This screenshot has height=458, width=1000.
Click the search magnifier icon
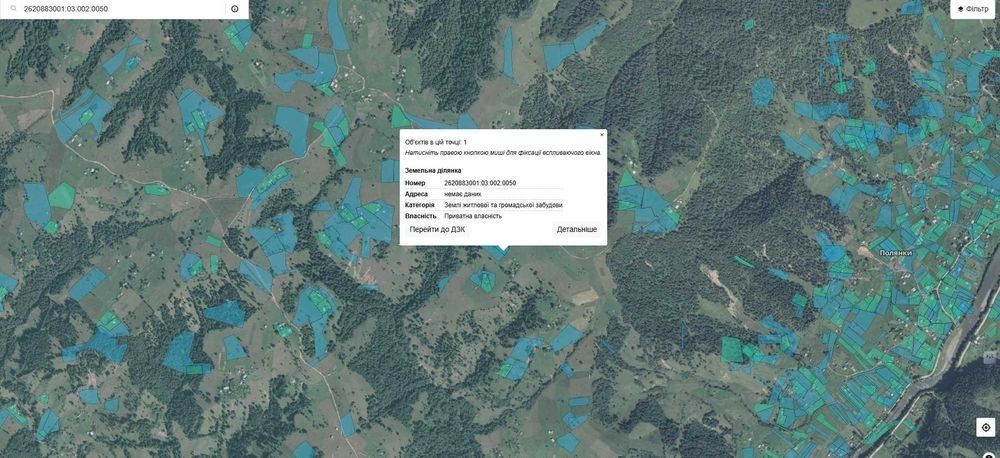pyautogui.click(x=11, y=9)
